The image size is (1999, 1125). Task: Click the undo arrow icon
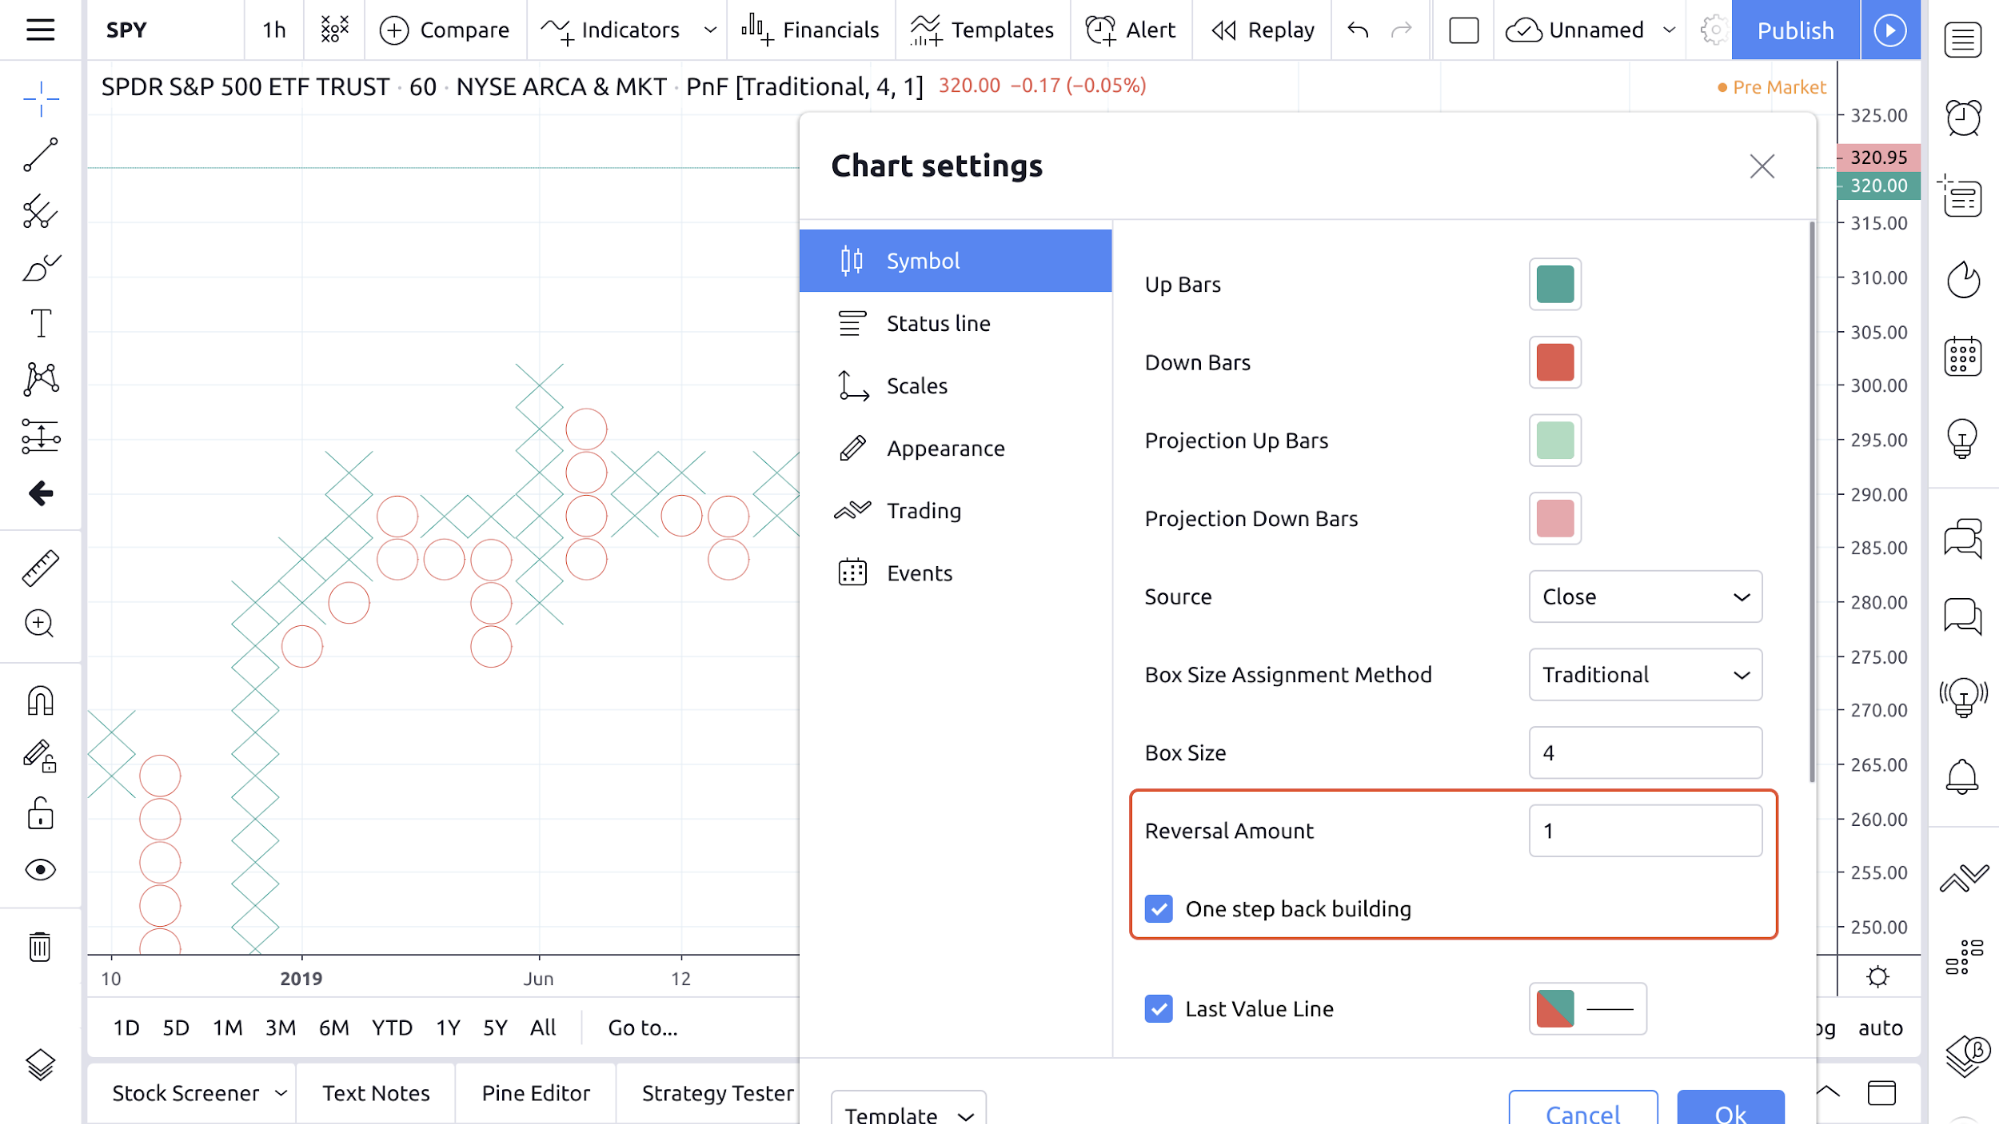(1357, 30)
